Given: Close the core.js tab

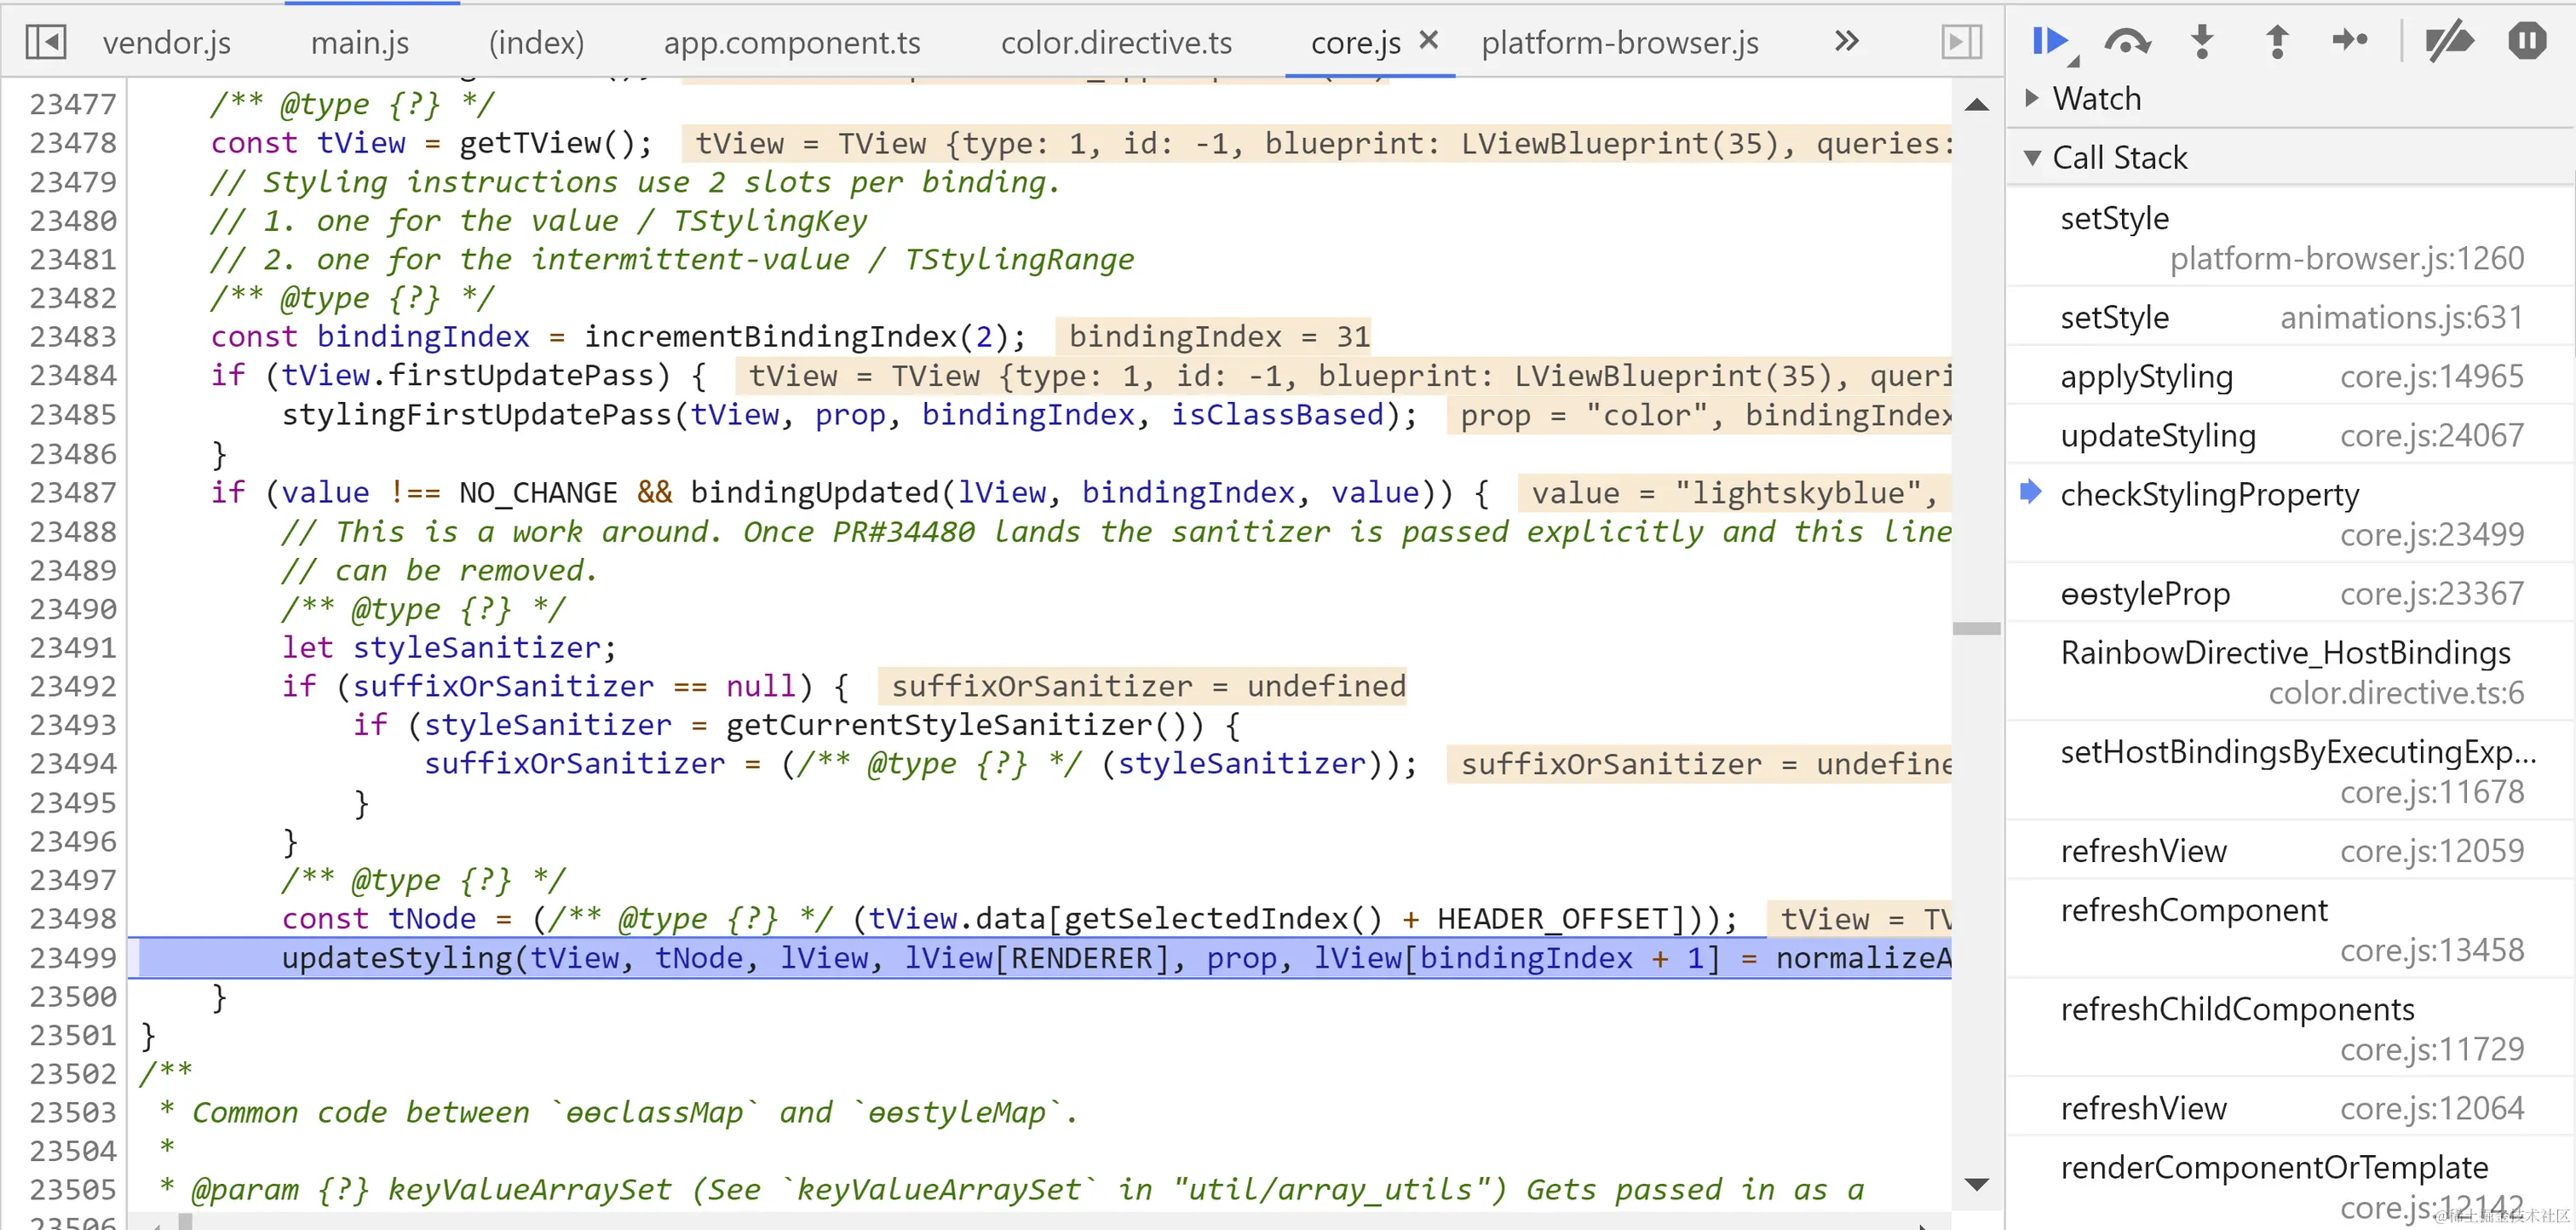Looking at the screenshot, I should 1428,40.
